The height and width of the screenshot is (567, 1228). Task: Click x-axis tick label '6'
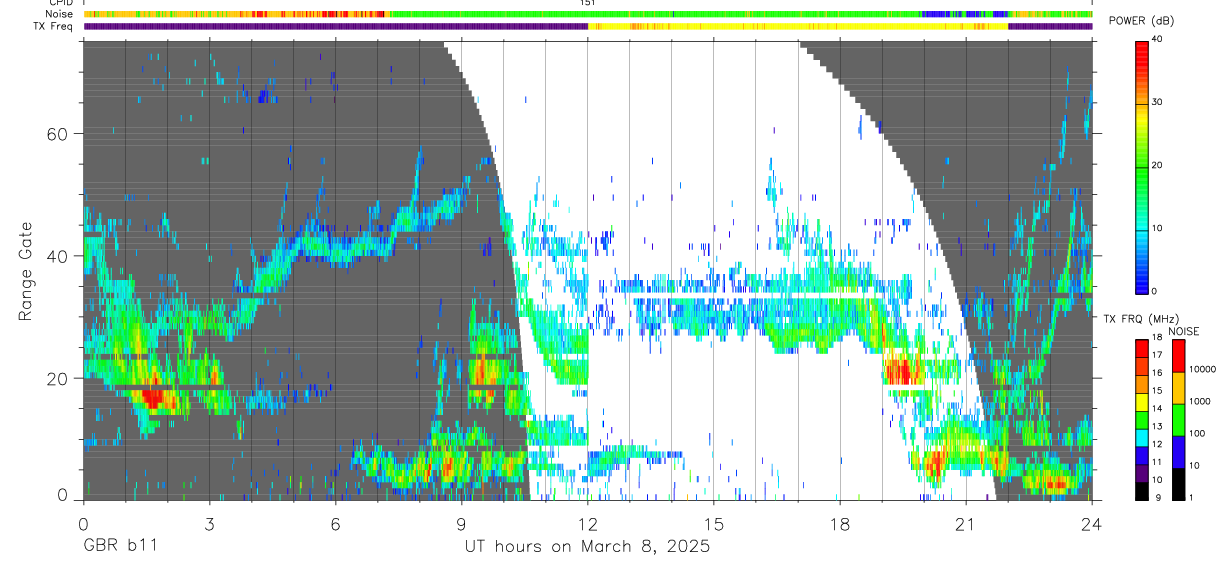(335, 523)
